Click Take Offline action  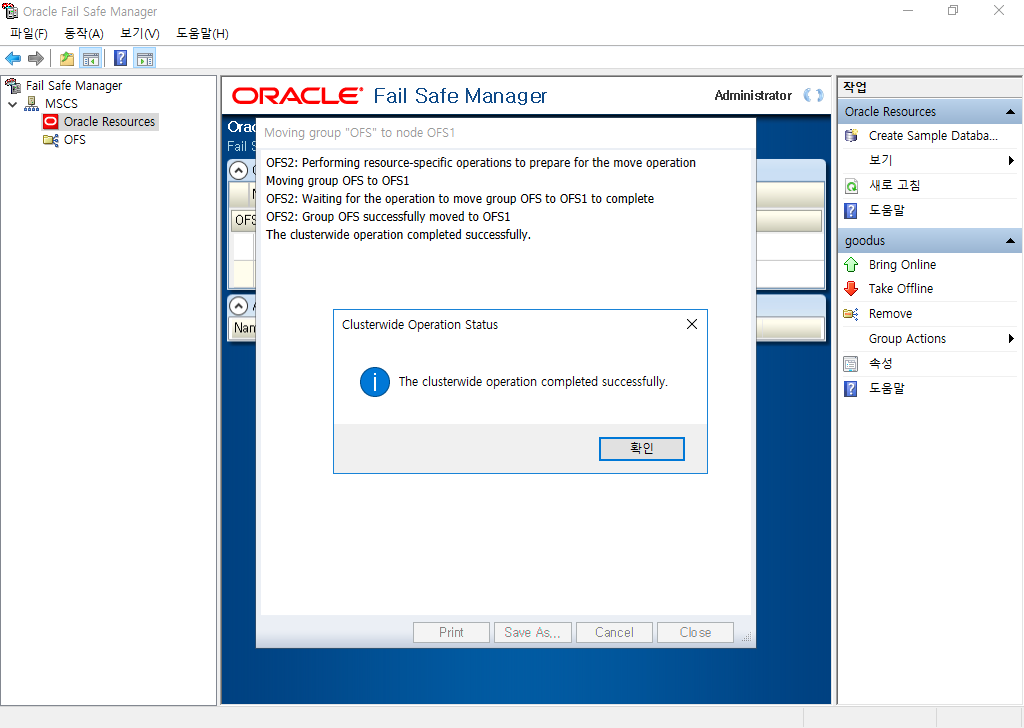[901, 289]
